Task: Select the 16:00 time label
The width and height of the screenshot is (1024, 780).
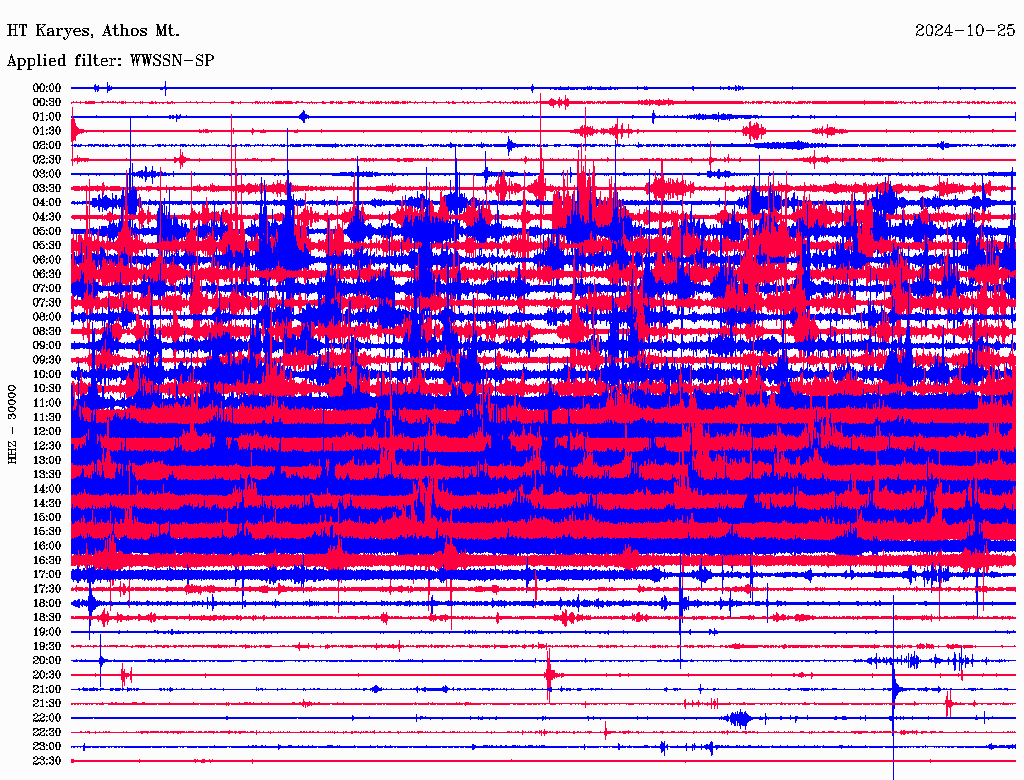Action: [x=47, y=547]
